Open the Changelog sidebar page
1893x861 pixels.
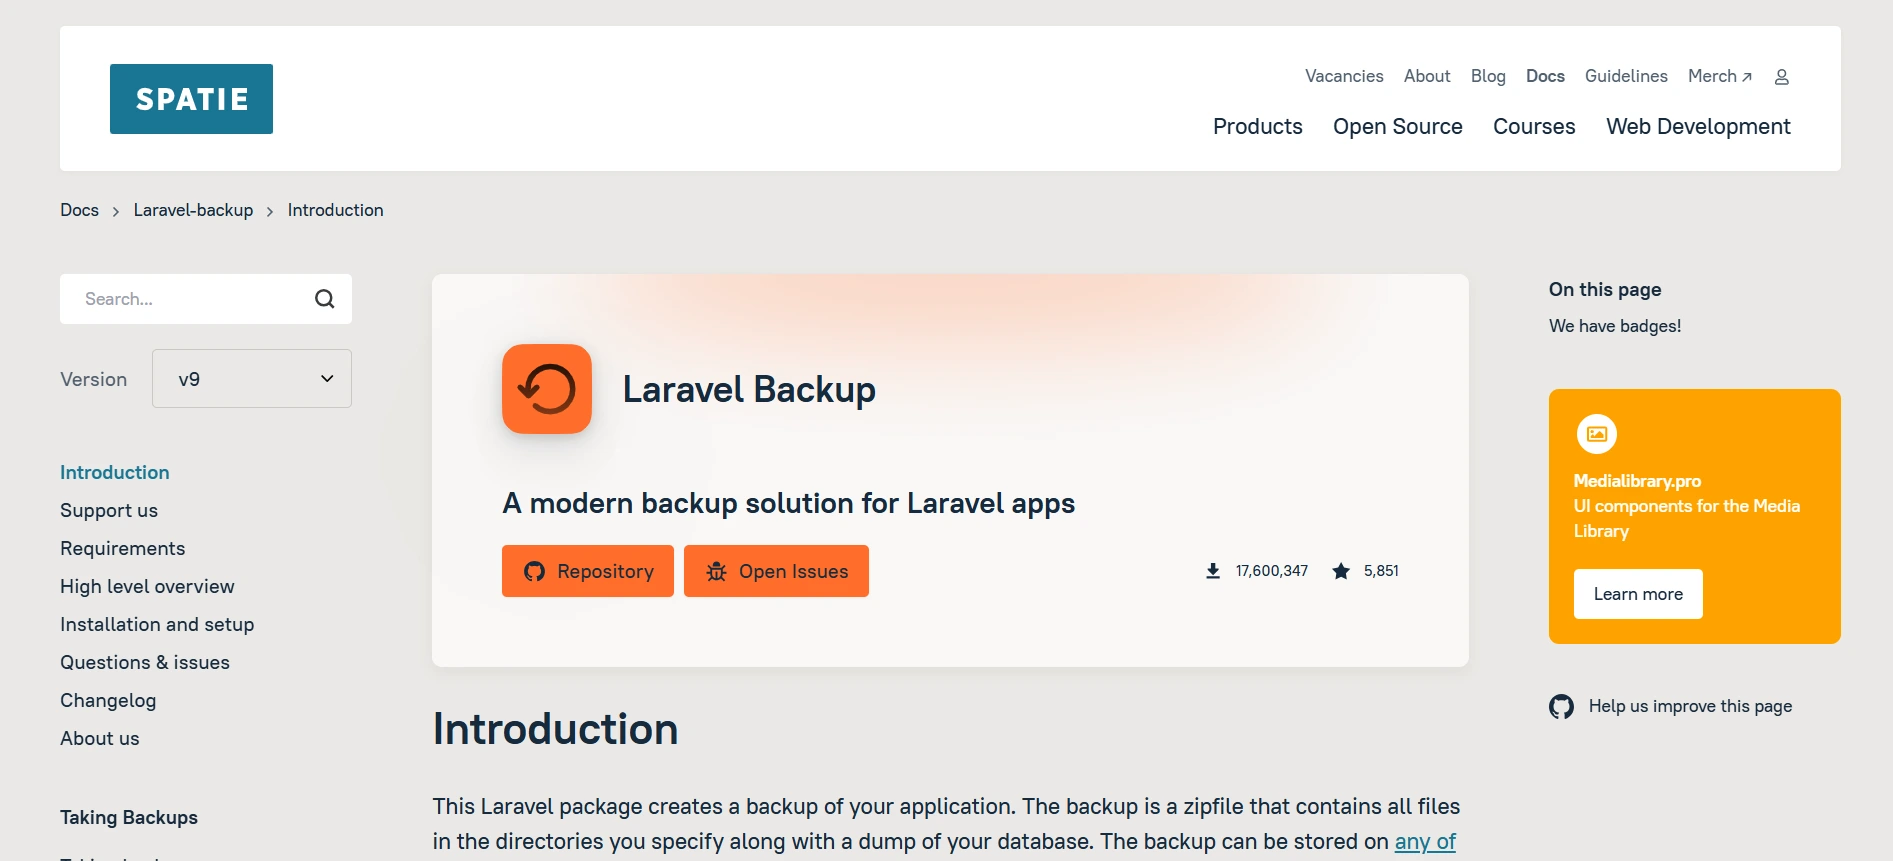108,700
